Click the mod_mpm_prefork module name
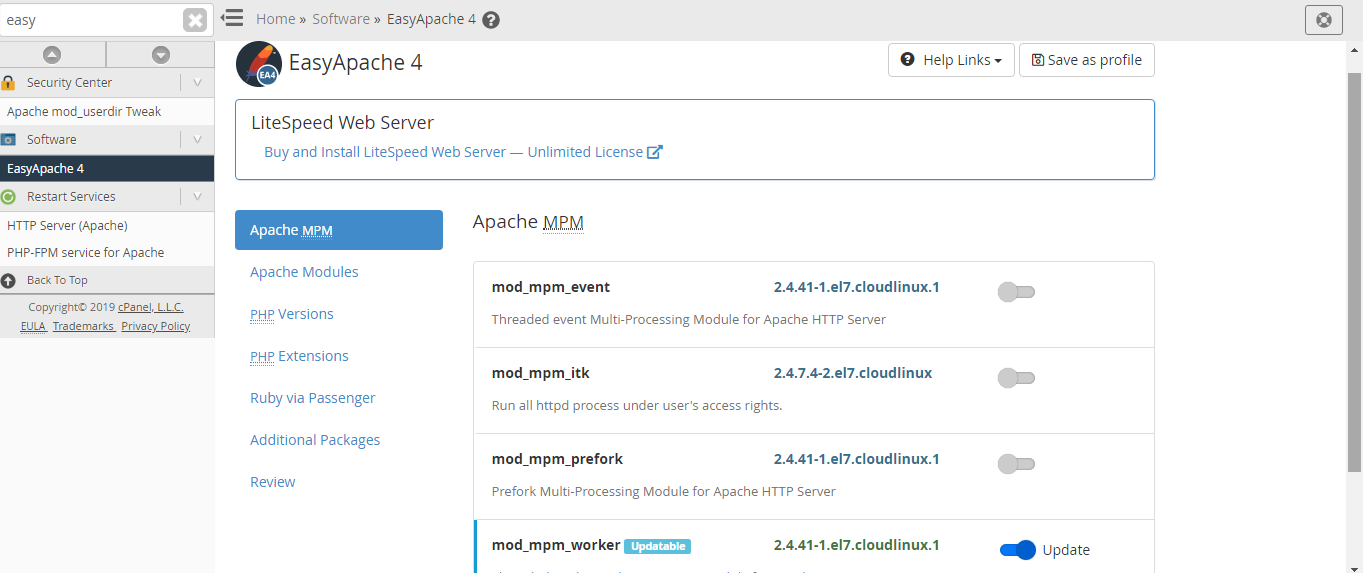Viewport: 1363px width, 573px height. coord(557,459)
